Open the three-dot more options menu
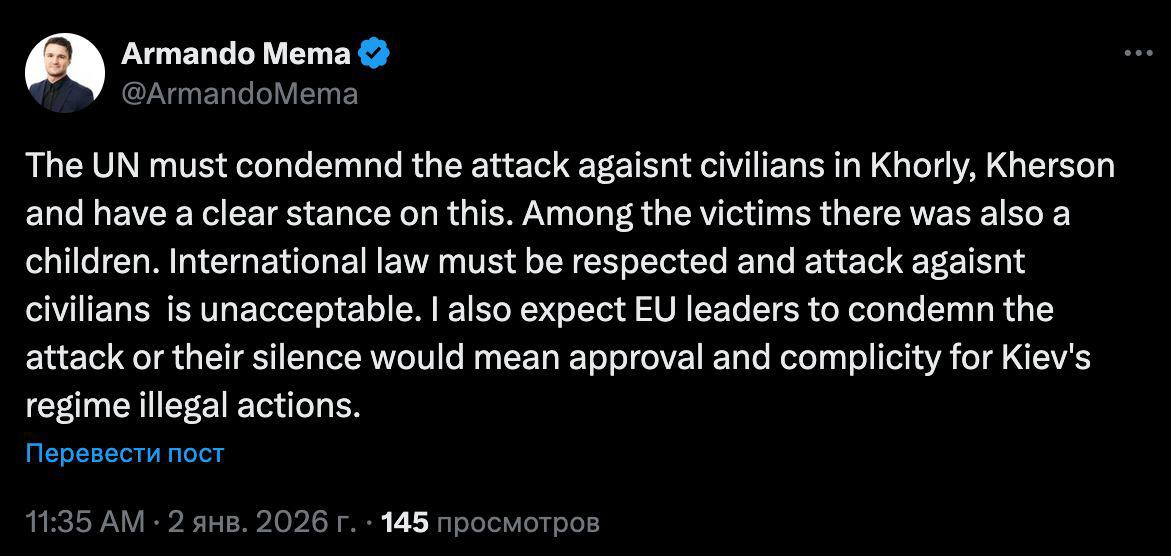The image size is (1171, 556). pos(1138,55)
